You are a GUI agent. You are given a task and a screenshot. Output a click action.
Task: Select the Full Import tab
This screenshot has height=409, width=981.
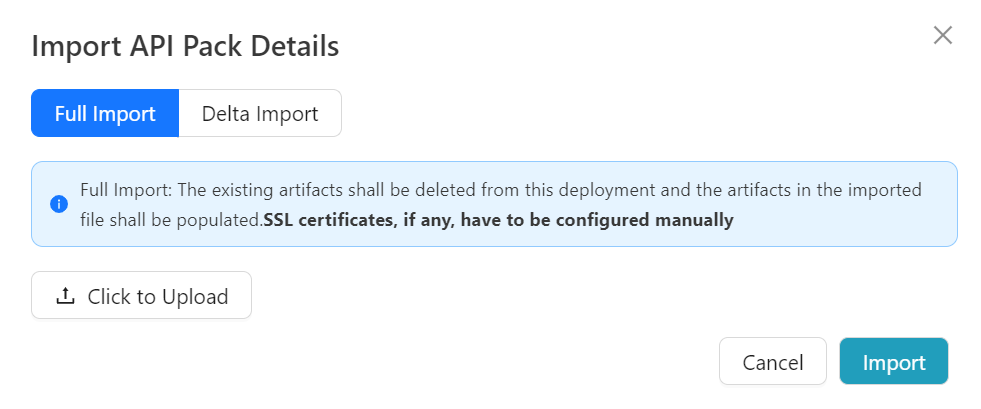105,113
